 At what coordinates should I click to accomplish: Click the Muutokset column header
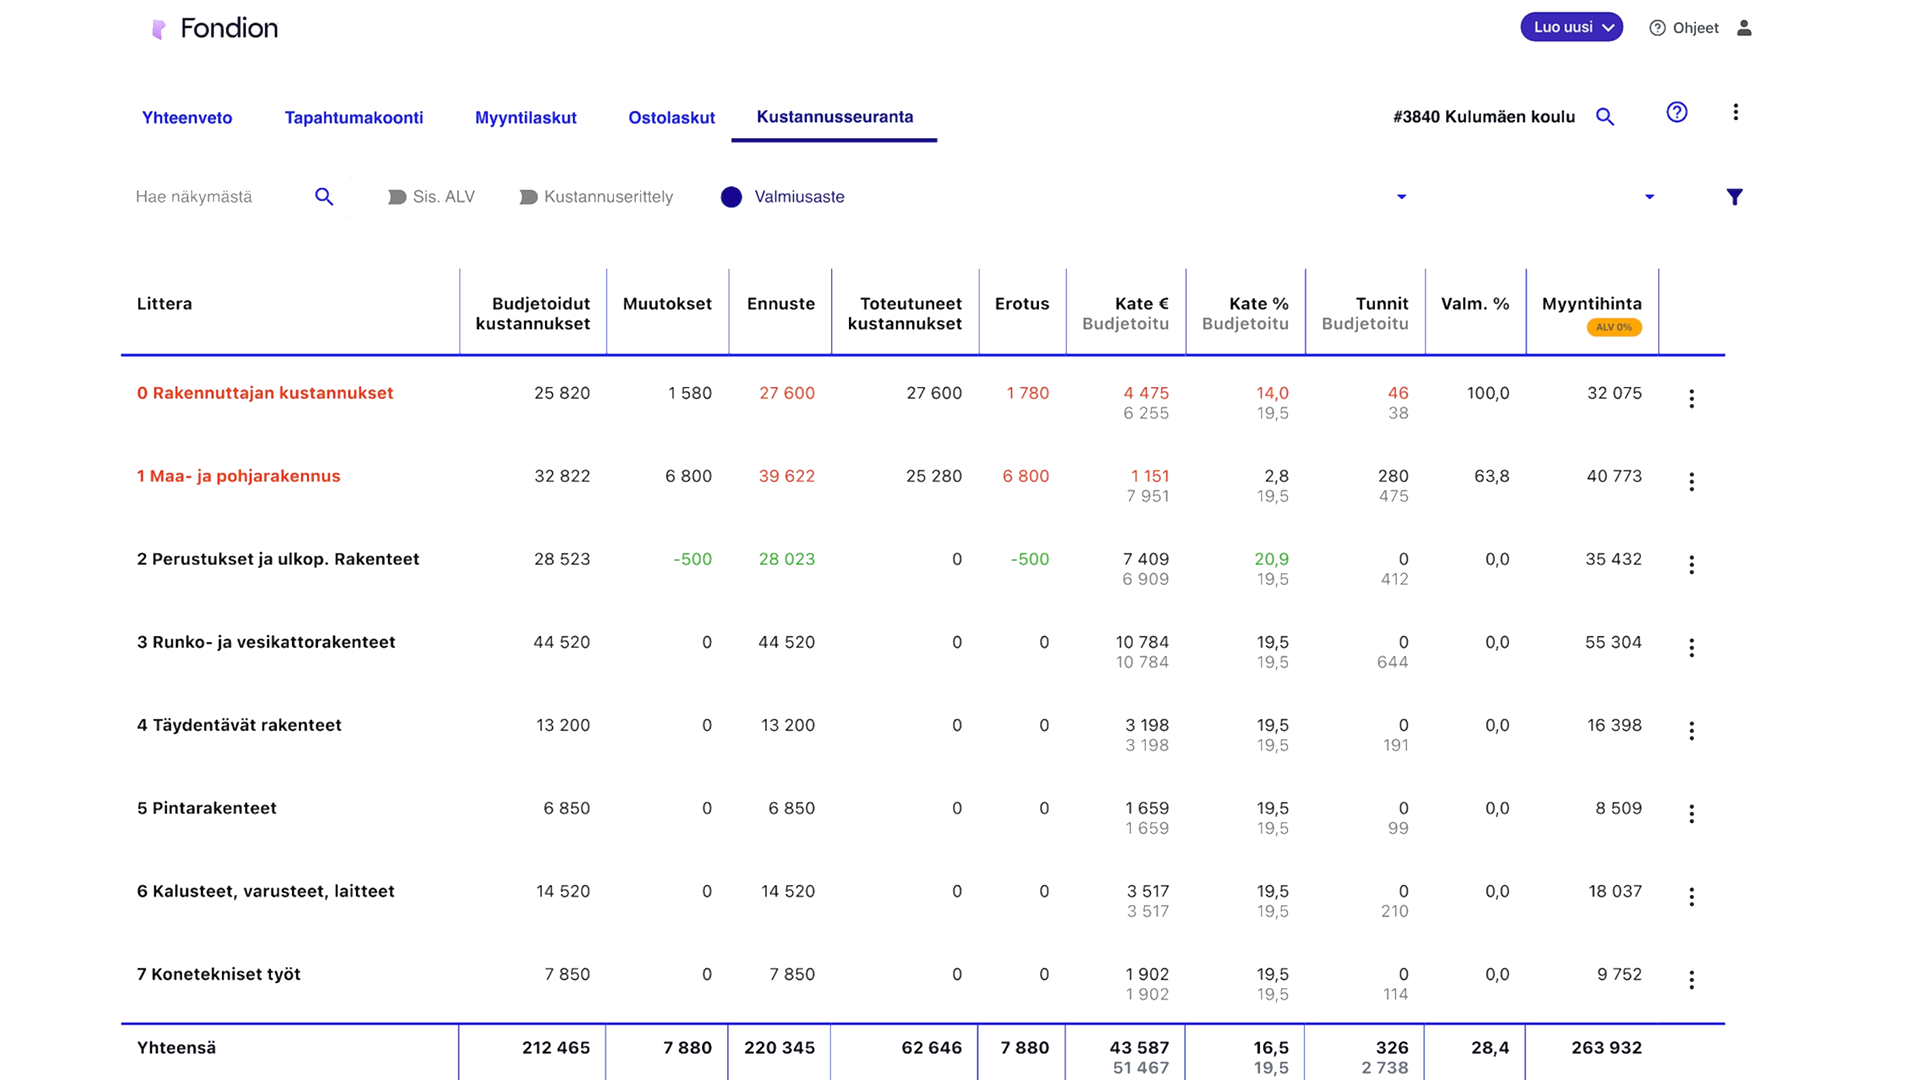667,304
